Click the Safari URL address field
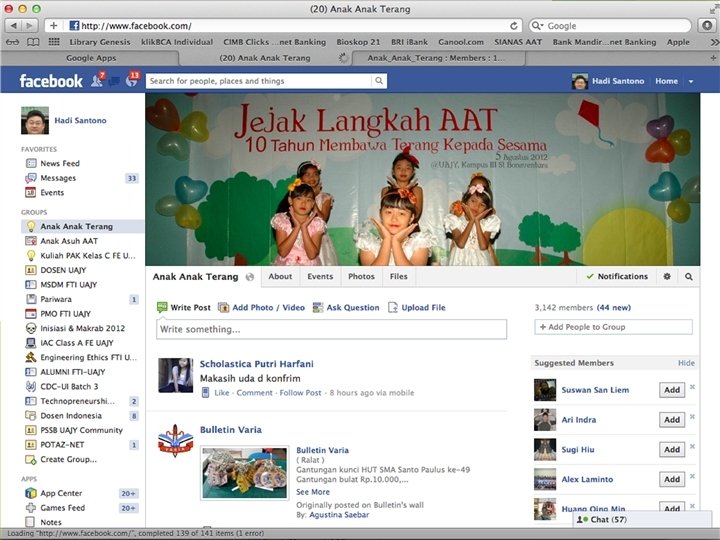720x540 pixels. pyautogui.click(x=285, y=26)
